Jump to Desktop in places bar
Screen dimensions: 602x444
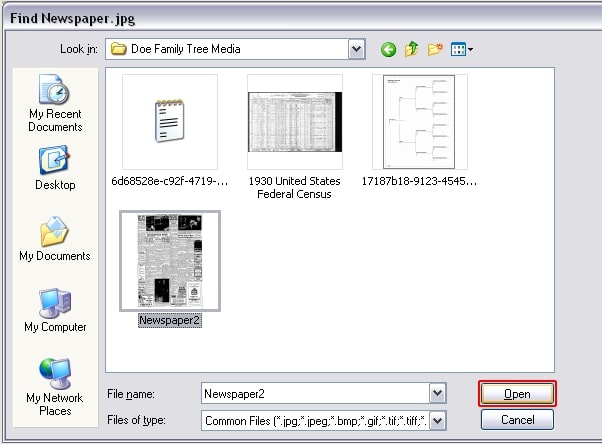point(55,167)
